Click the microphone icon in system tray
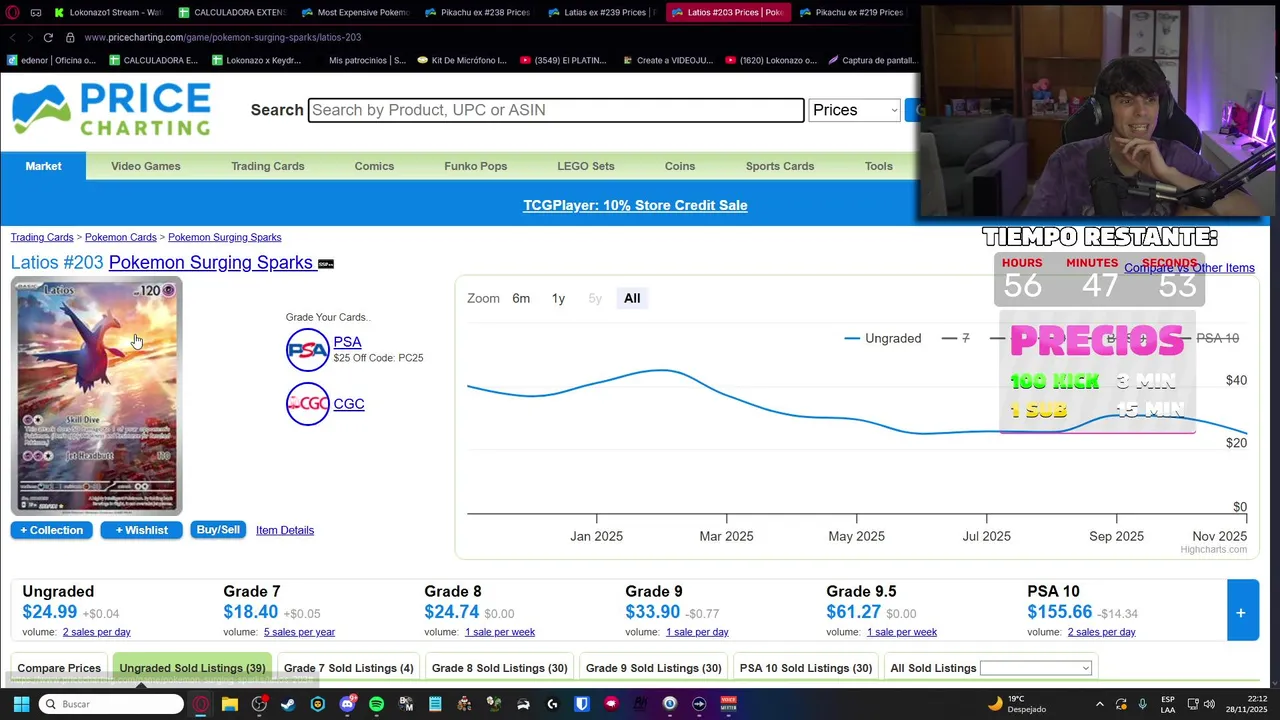Screen dimensions: 1280x720 click(x=1142, y=704)
